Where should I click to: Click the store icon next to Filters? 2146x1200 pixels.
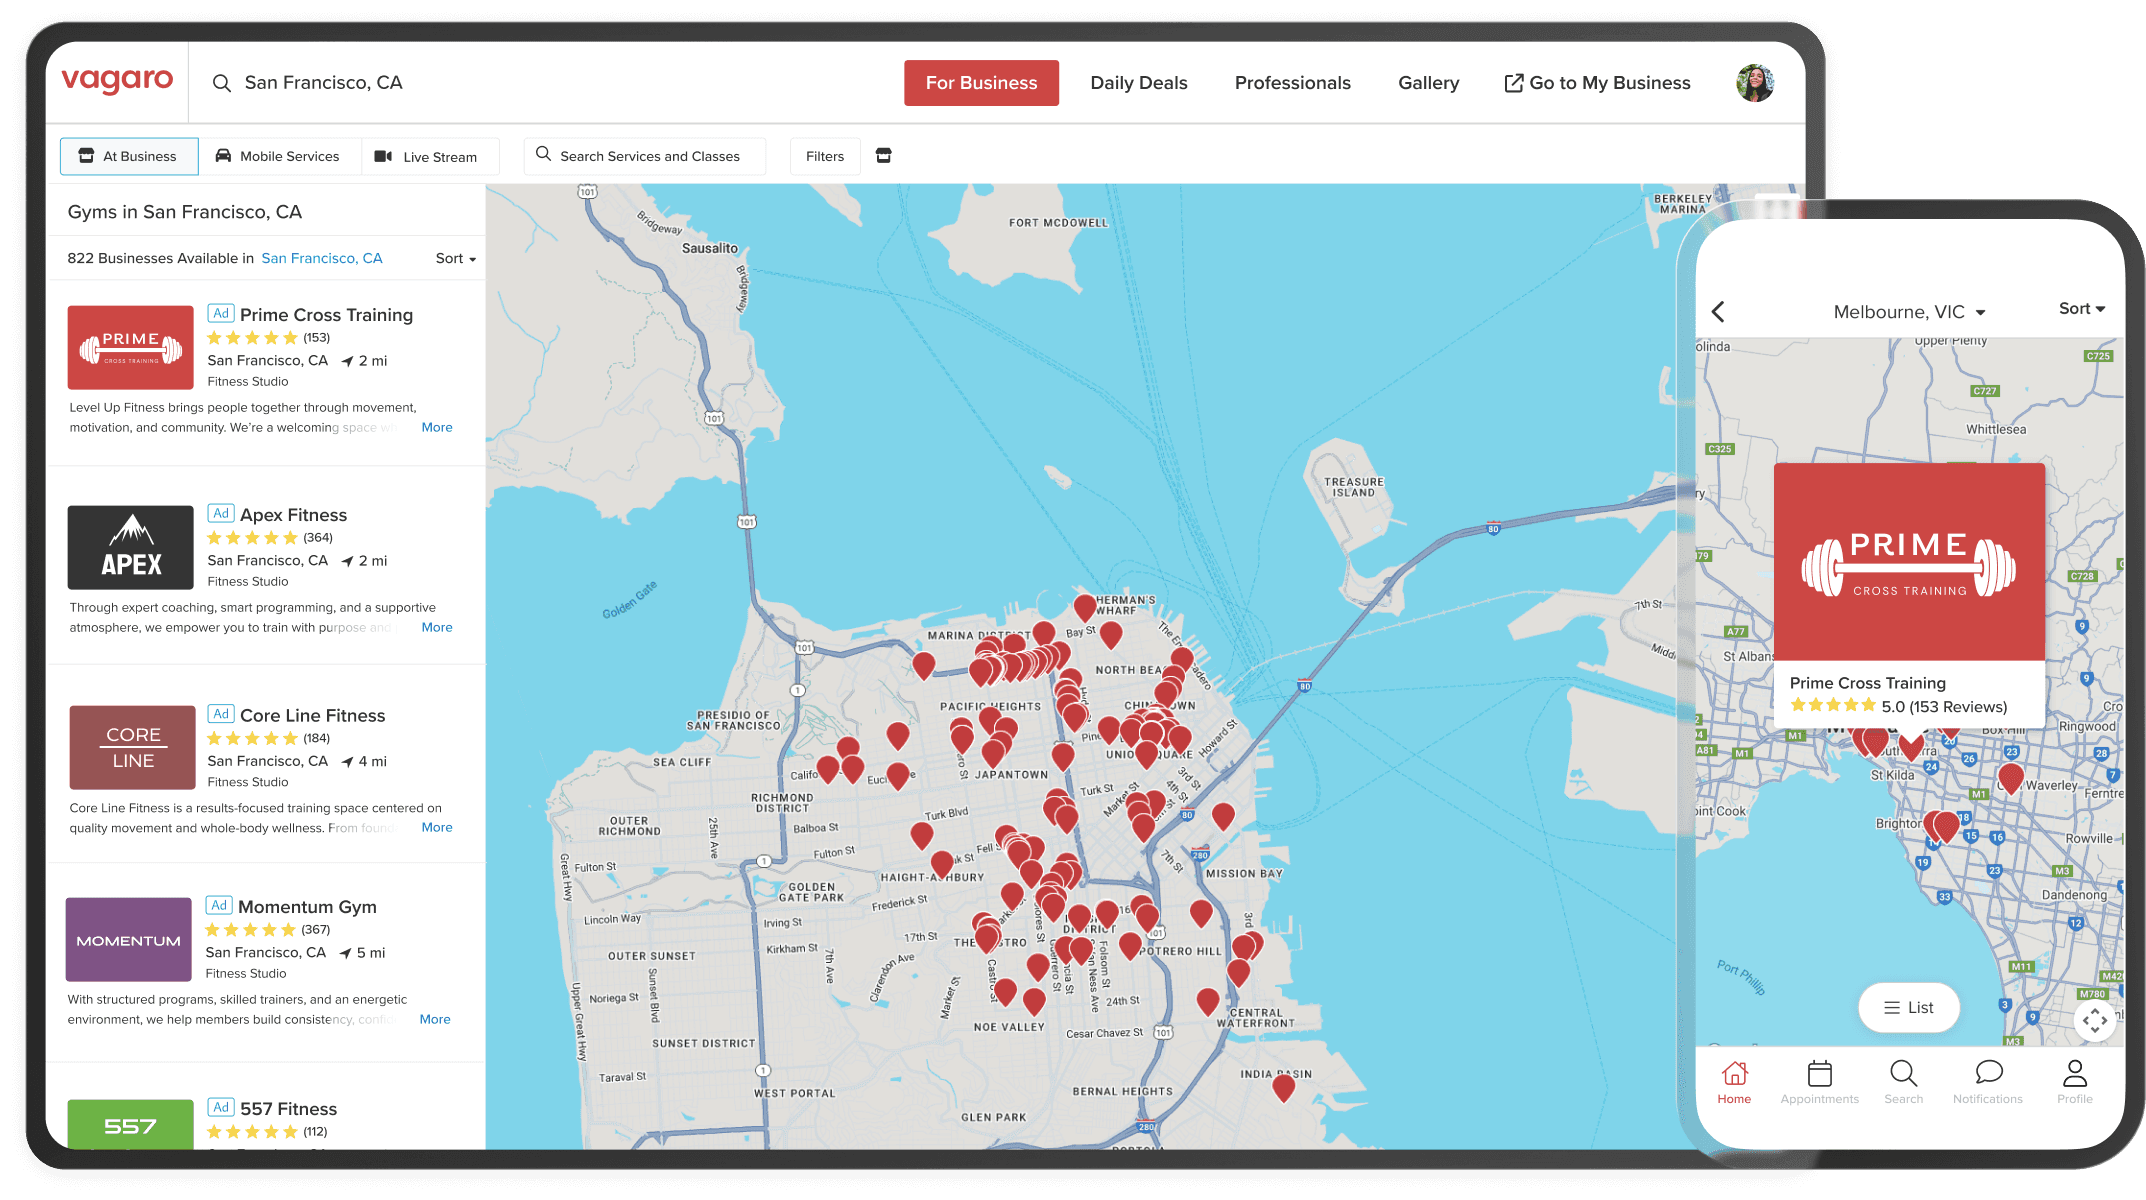click(x=883, y=156)
